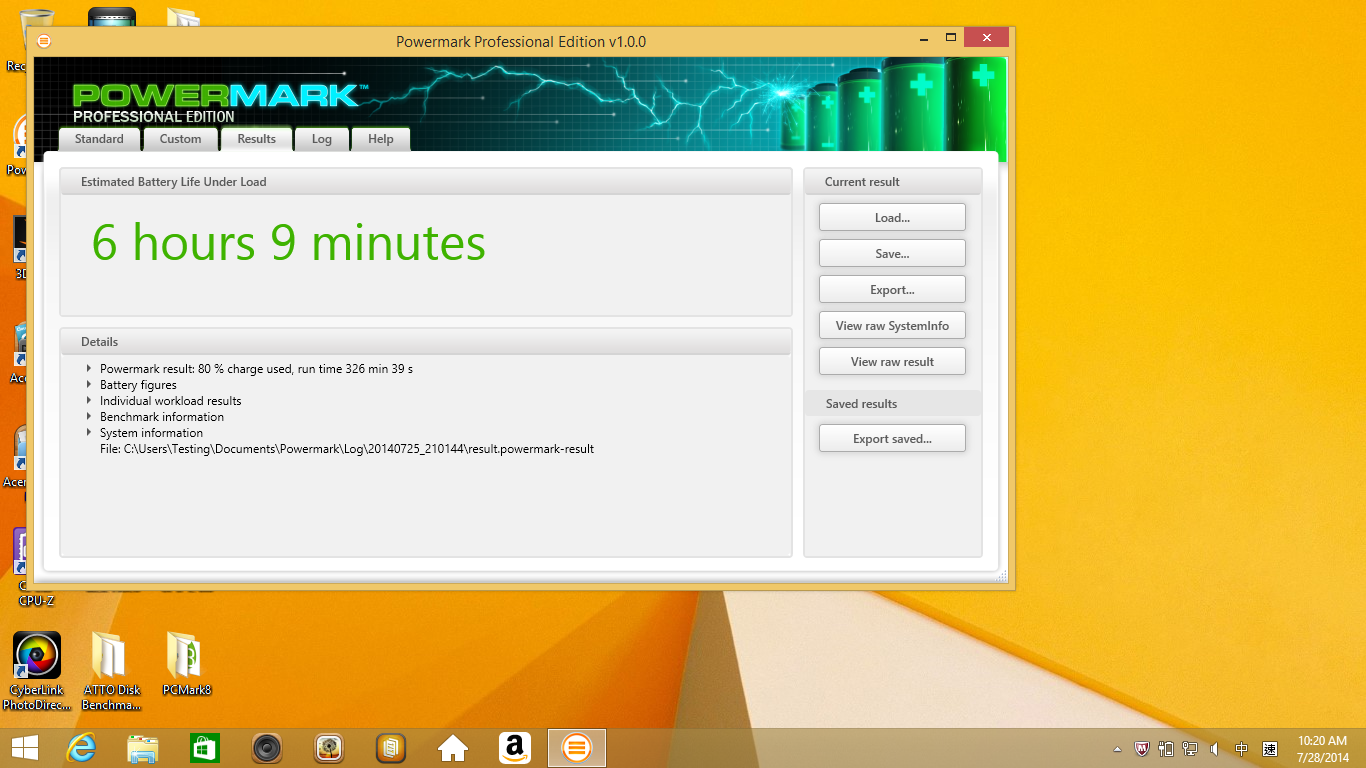Viewport: 1366px width, 768px height.
Task: Click the battery power tray icon
Action: (1166, 748)
